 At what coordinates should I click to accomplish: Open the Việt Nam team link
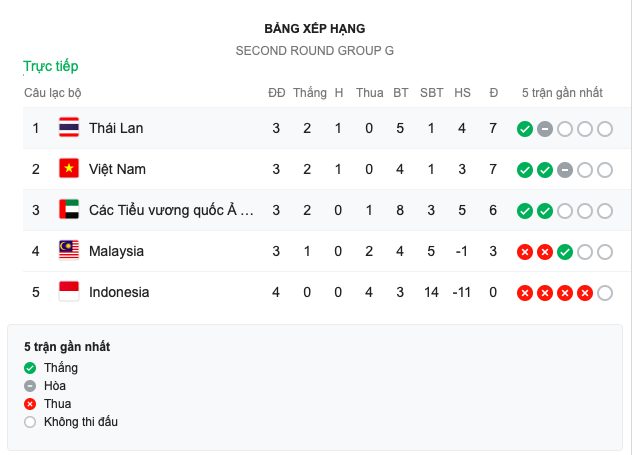coord(117,169)
